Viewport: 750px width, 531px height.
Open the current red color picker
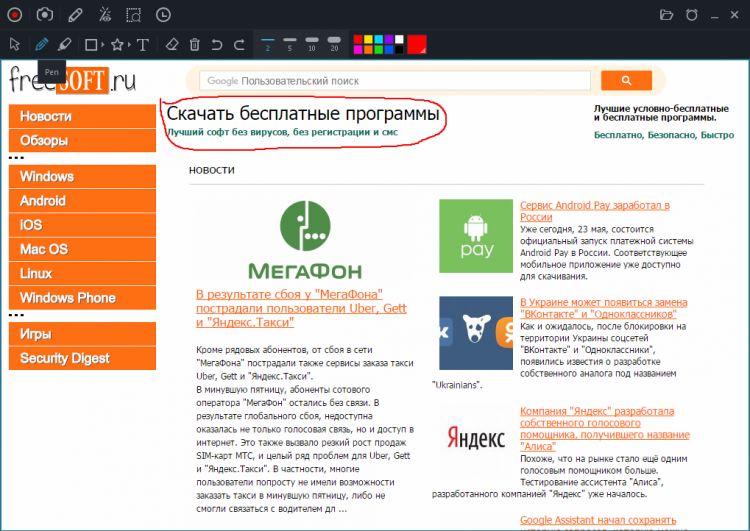417,44
